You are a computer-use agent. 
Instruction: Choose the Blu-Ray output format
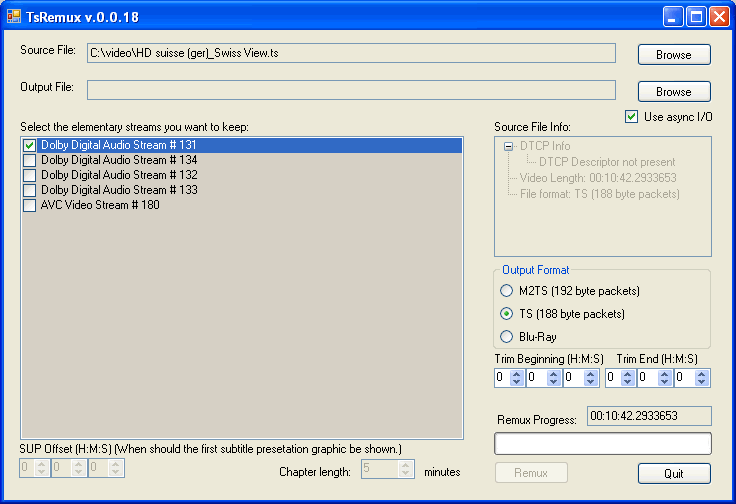tap(506, 337)
